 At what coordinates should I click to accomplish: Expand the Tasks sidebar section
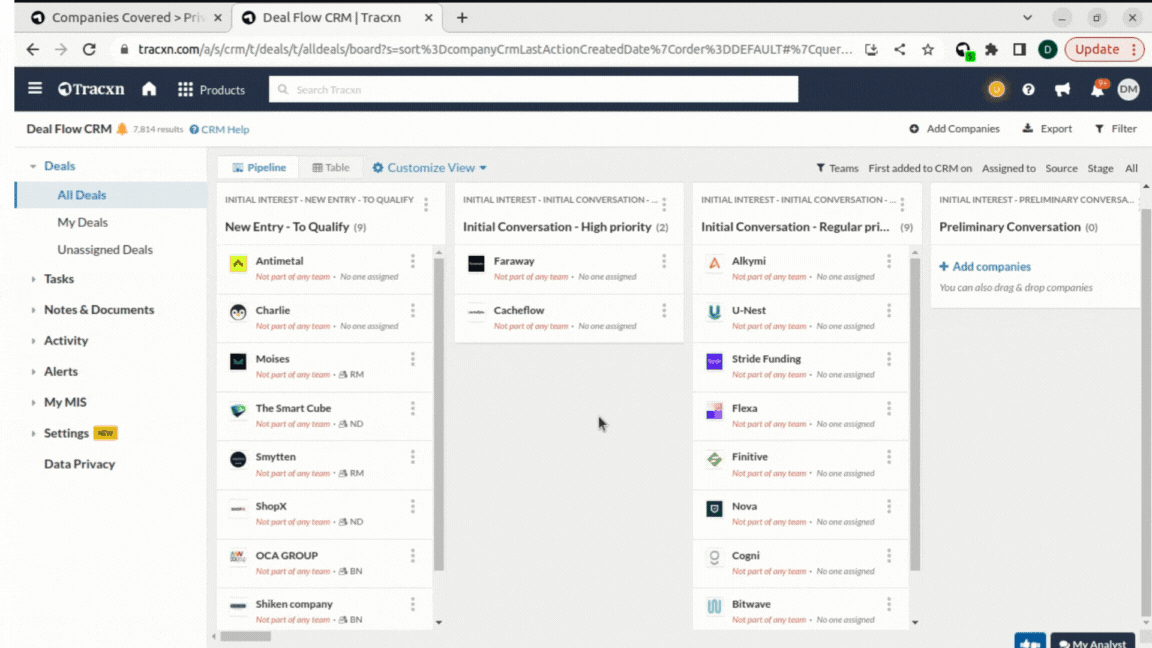click(x=58, y=279)
